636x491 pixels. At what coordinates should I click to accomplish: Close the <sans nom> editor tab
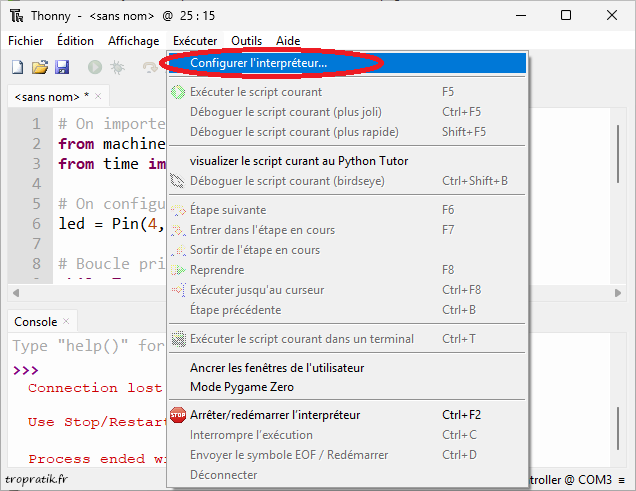click(99, 96)
